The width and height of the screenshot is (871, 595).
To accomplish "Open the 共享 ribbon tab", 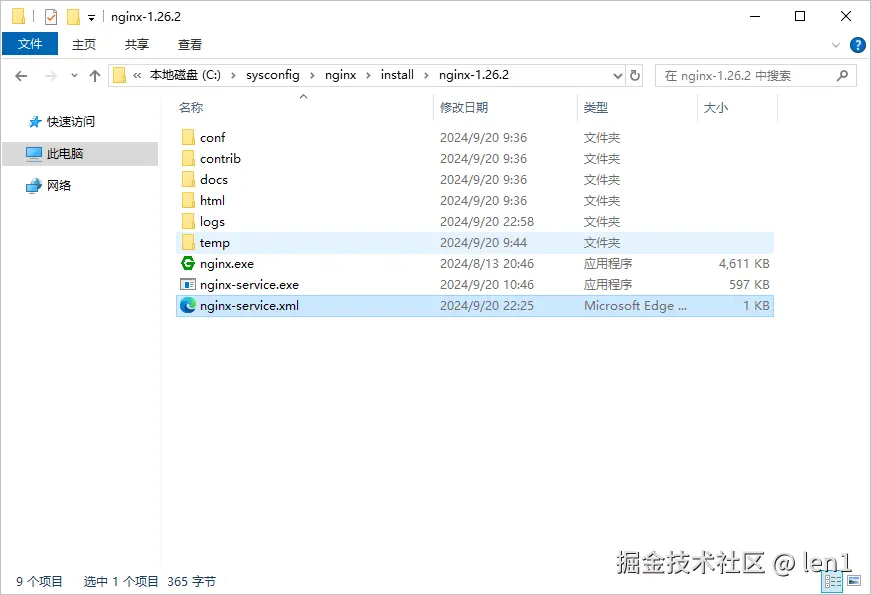I will click(x=137, y=44).
